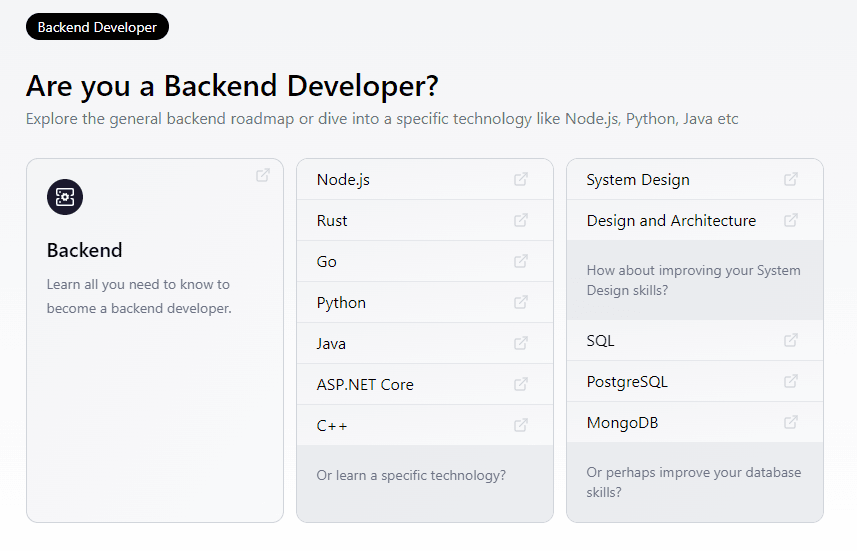The height and width of the screenshot is (551, 857).
Task: Click the external link icon beside Rust
Action: coord(521,220)
